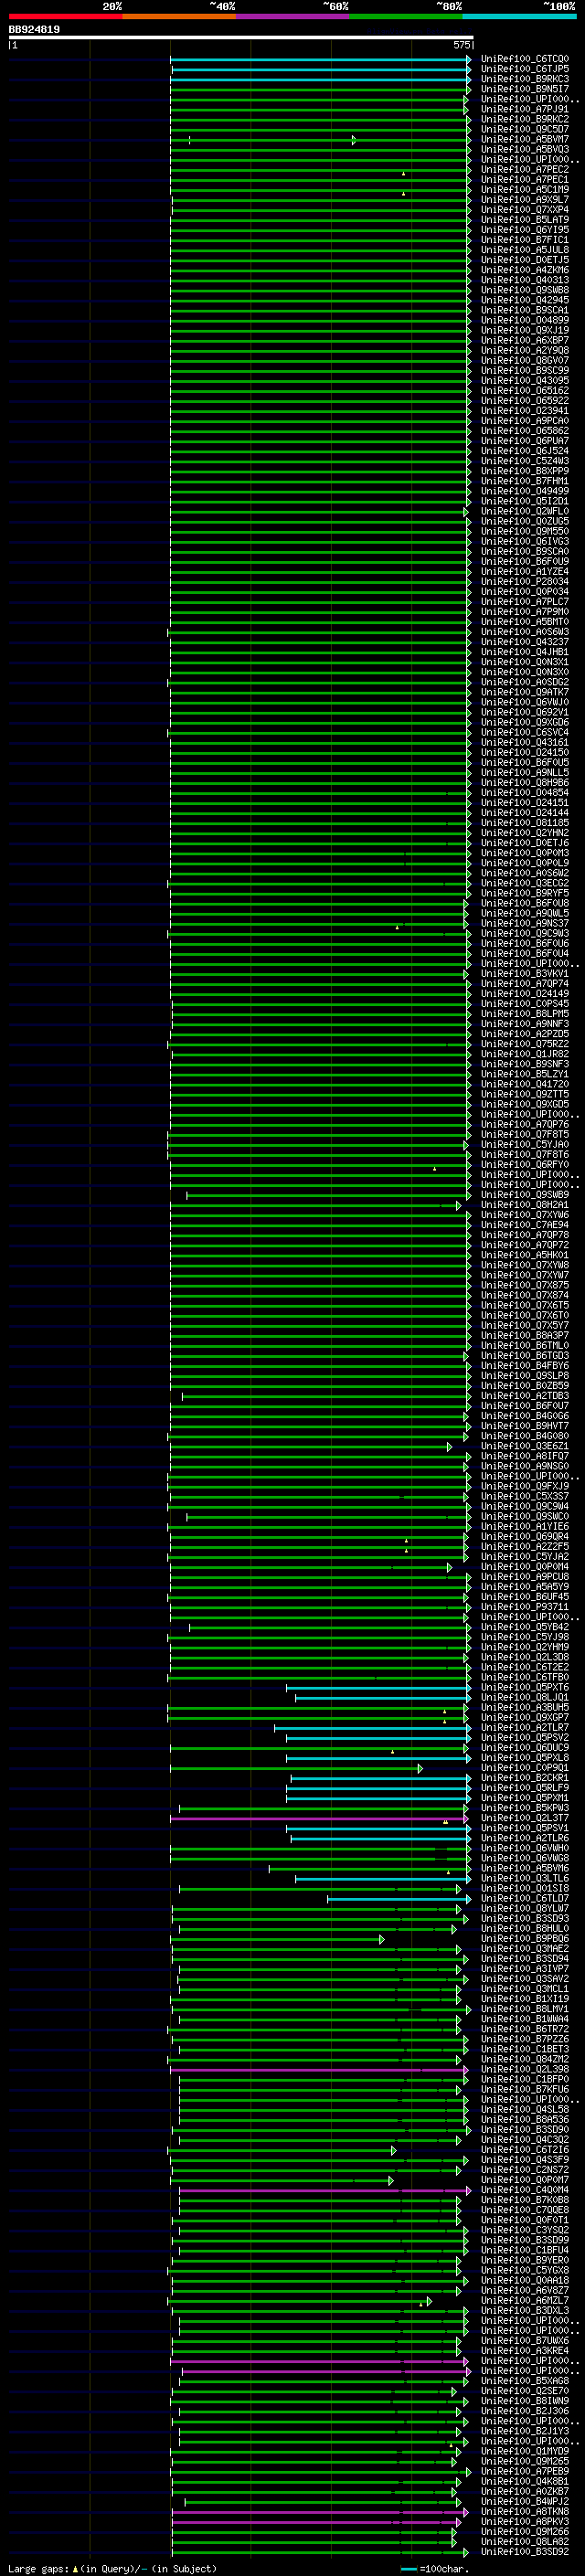
Task: Click the purple ~60% legend segment
Action: (293, 16)
